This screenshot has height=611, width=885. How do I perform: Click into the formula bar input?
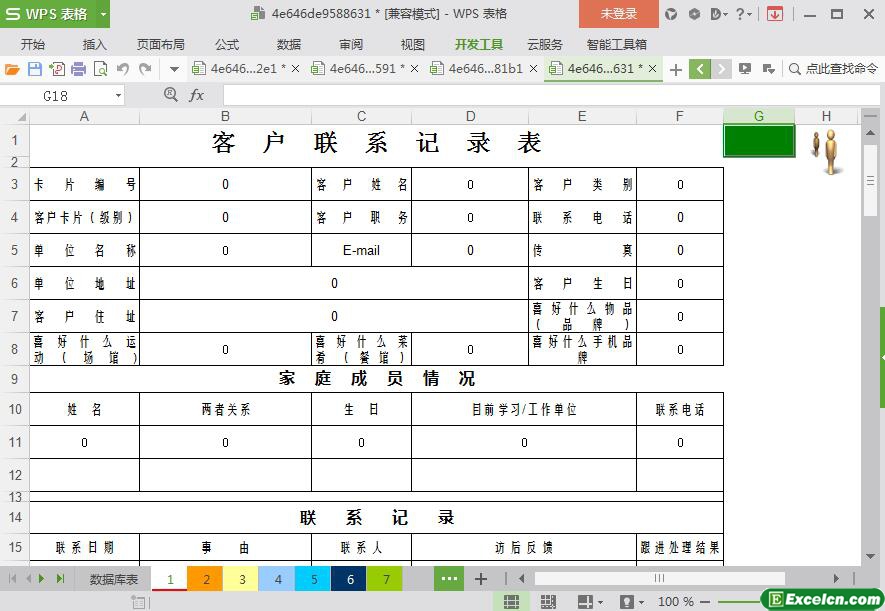(x=551, y=95)
